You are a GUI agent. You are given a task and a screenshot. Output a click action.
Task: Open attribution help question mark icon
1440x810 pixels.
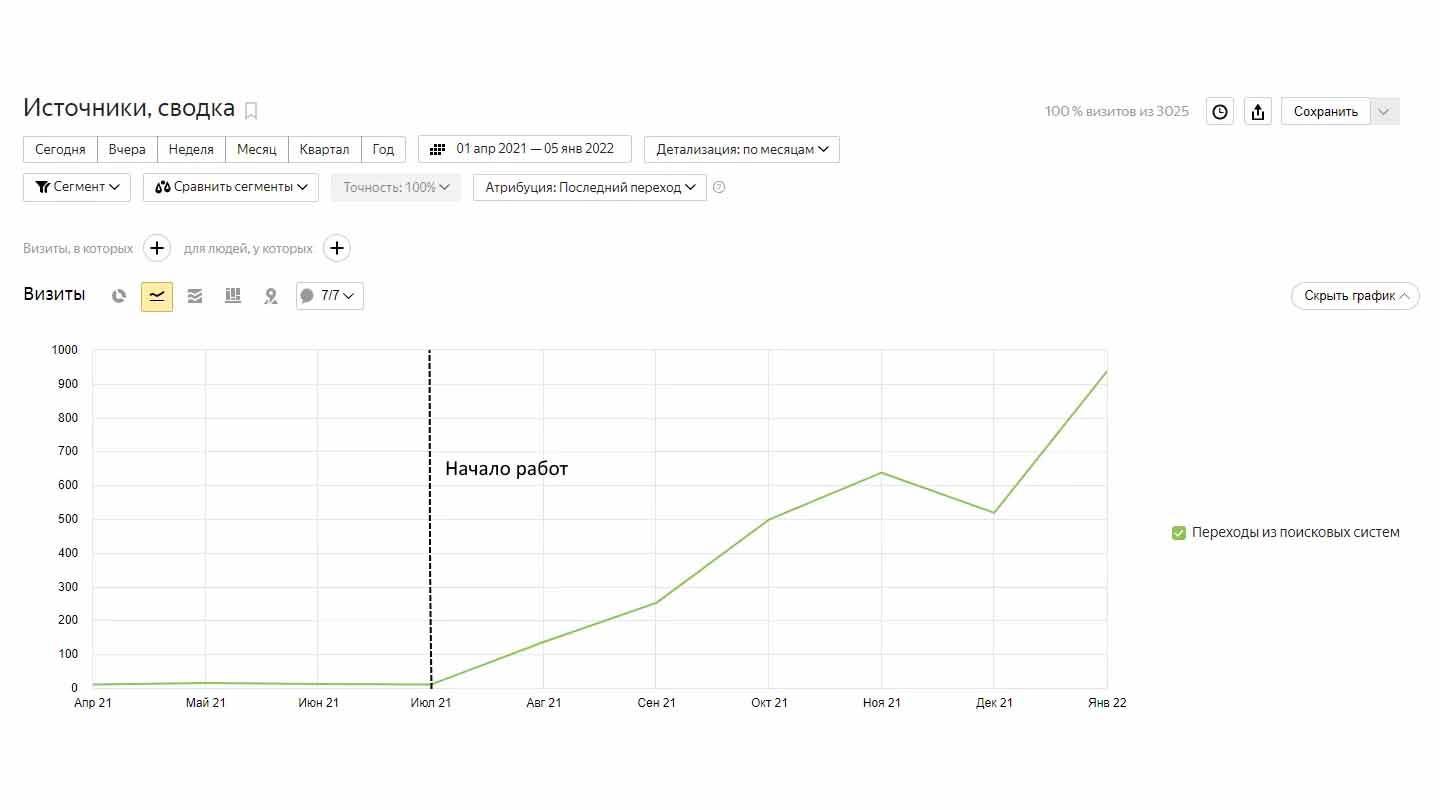pos(719,187)
